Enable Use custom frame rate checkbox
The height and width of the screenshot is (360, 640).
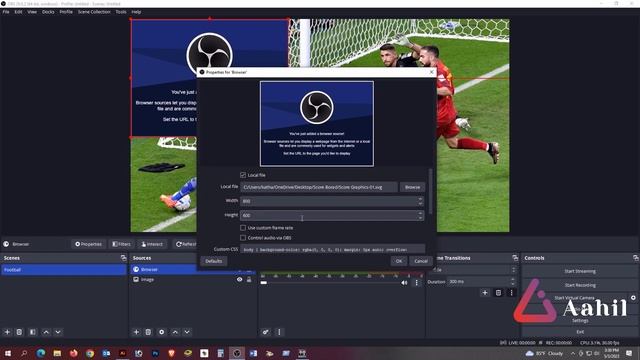click(x=243, y=228)
